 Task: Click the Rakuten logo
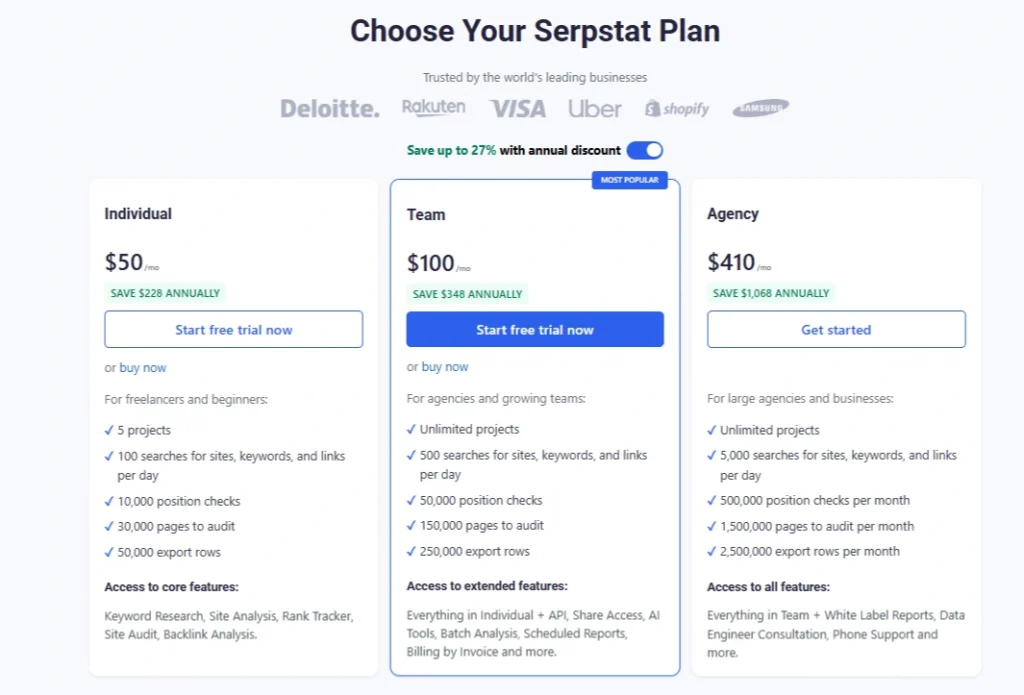[434, 107]
